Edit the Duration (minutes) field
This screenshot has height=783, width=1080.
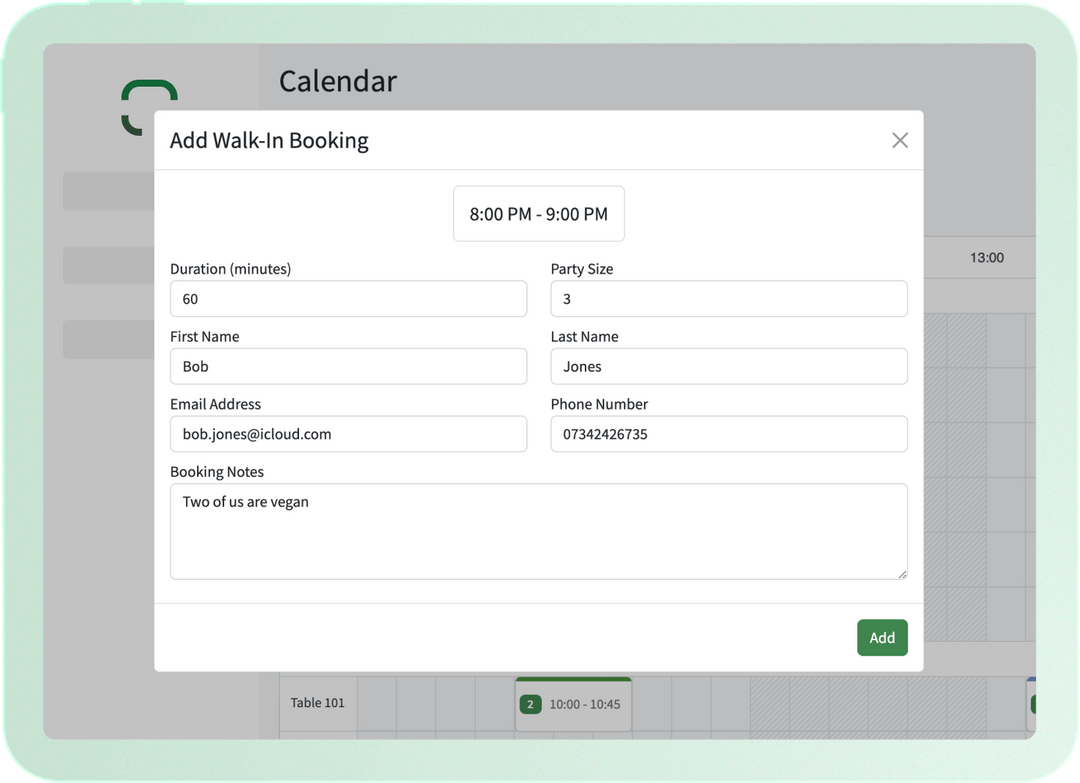[x=348, y=298]
